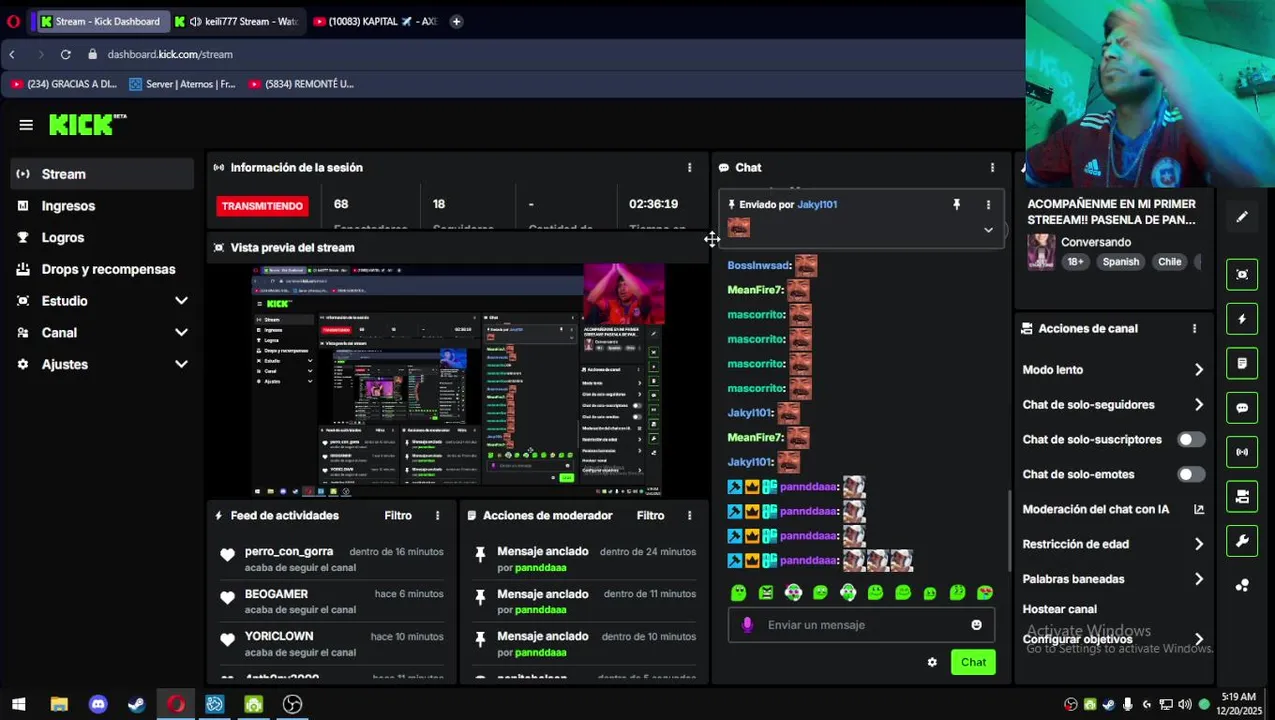
Task: Click the Spanish language tag
Action: 1120,262
